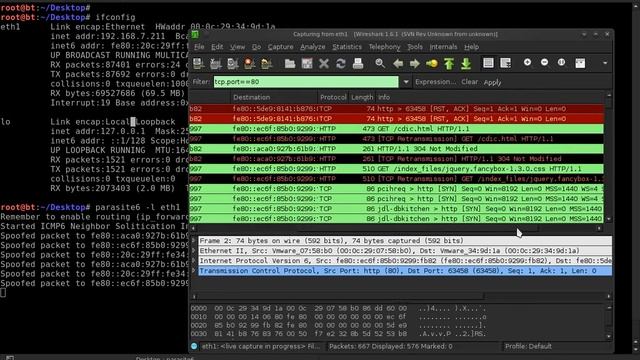Go back in packet history

[x=398, y=63]
